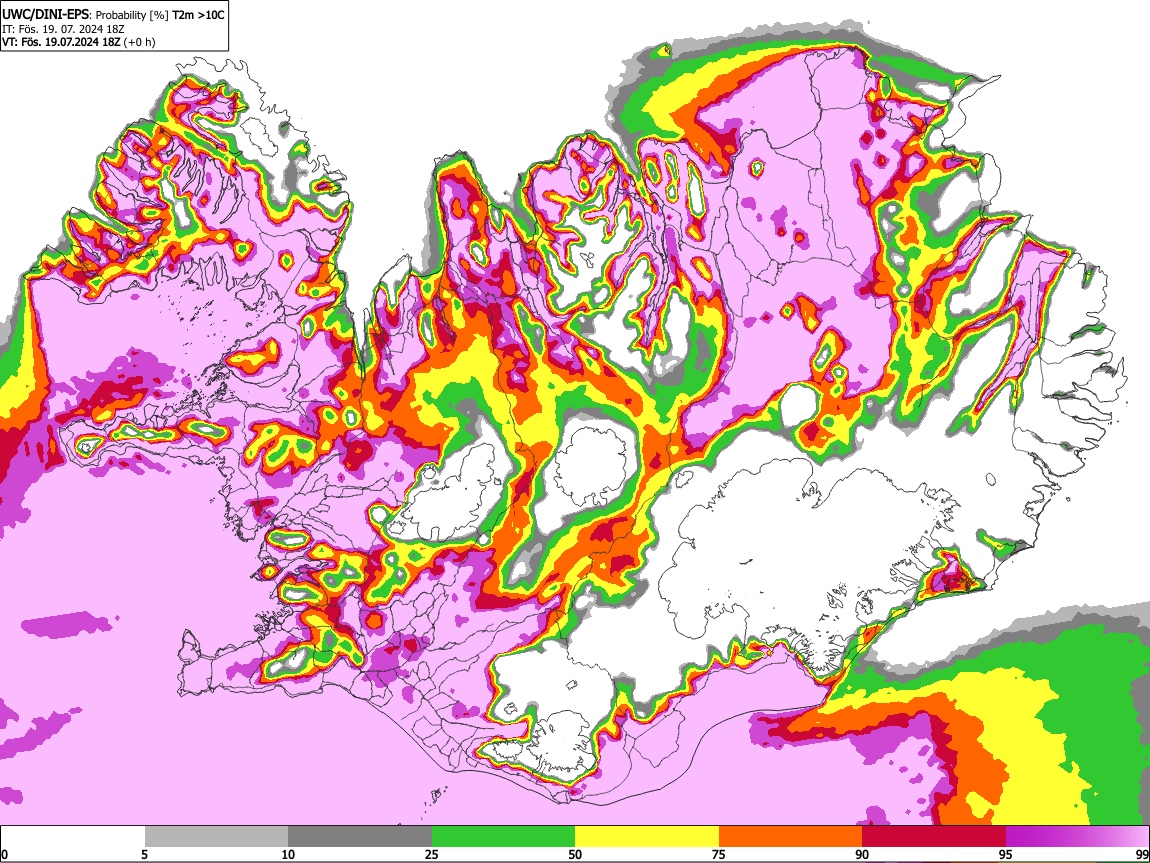Image resolution: width=1150 pixels, height=863 pixels.
Task: Click the 'UWC/DINI-EPS' title text
Action: (x=43, y=15)
